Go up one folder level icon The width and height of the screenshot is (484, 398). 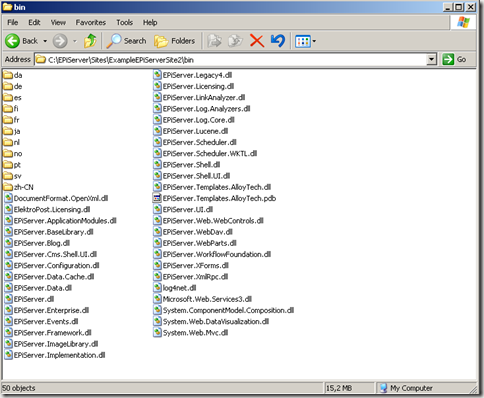click(90, 41)
